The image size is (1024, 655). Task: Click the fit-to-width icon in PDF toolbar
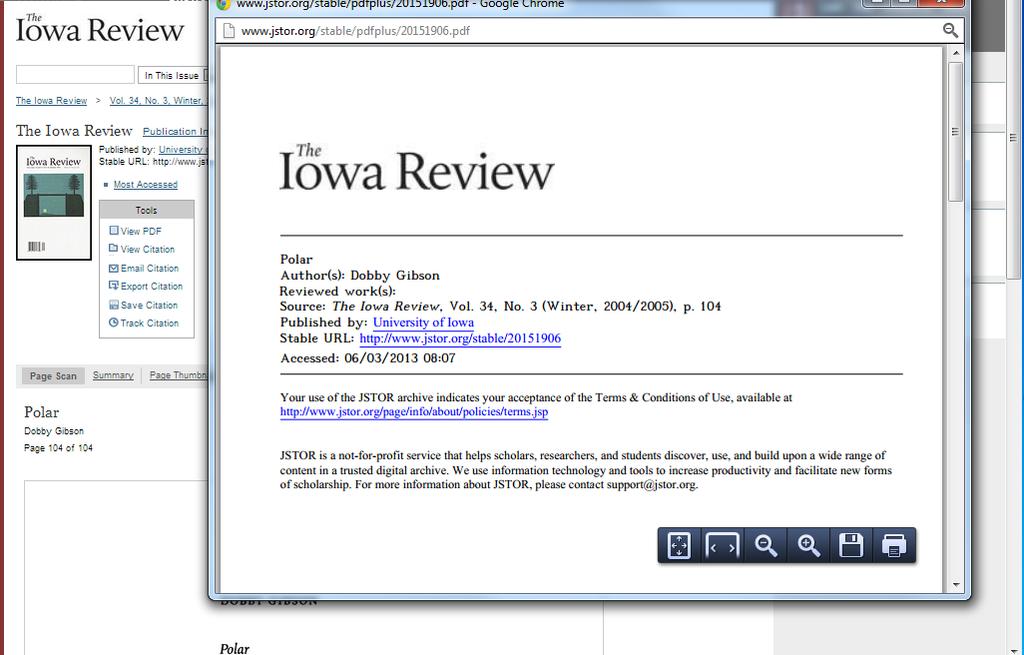(722, 545)
